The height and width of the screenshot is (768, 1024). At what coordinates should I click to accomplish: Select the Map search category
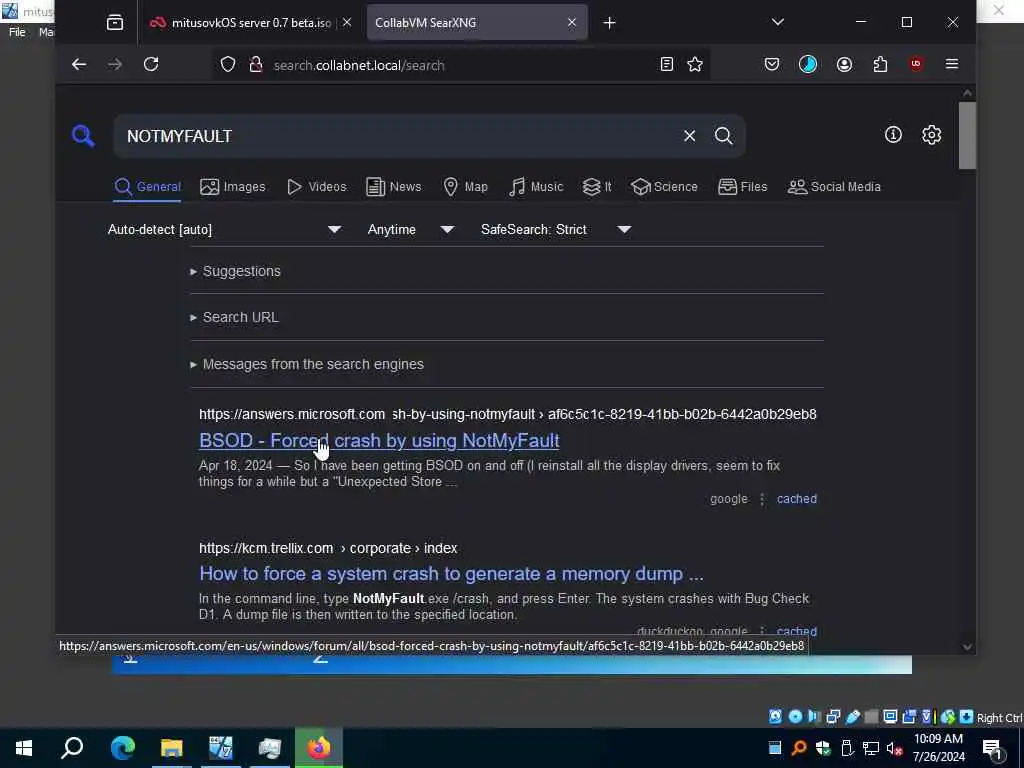[x=466, y=187]
